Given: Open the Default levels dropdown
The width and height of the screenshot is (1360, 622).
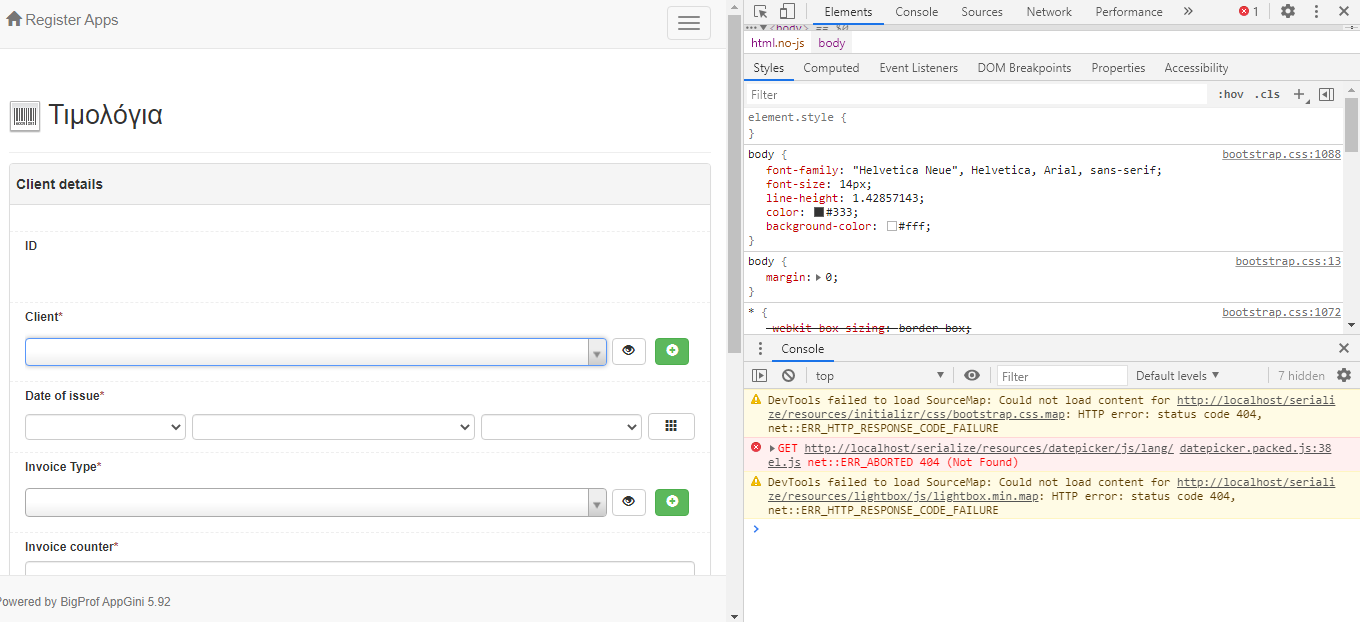Looking at the screenshot, I should [x=1177, y=376].
